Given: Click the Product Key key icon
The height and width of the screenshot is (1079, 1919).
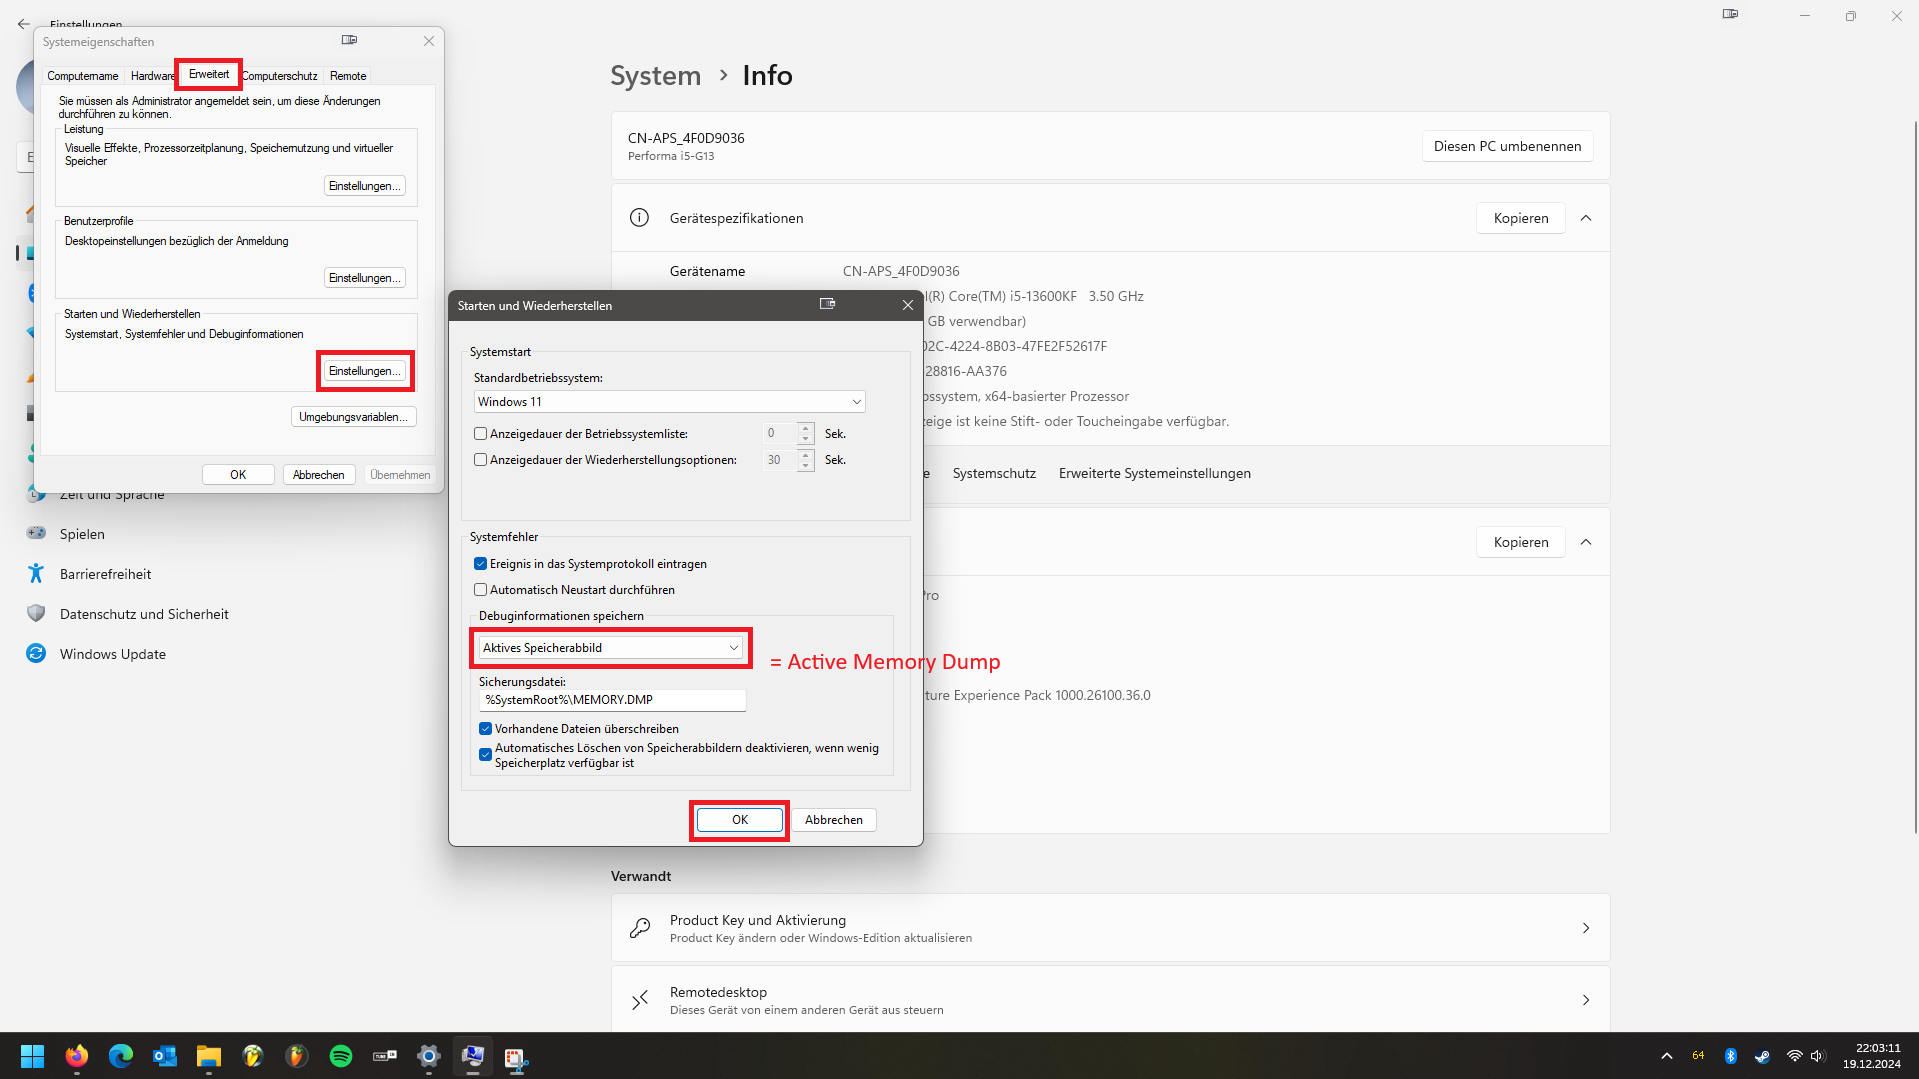Looking at the screenshot, I should 640,928.
